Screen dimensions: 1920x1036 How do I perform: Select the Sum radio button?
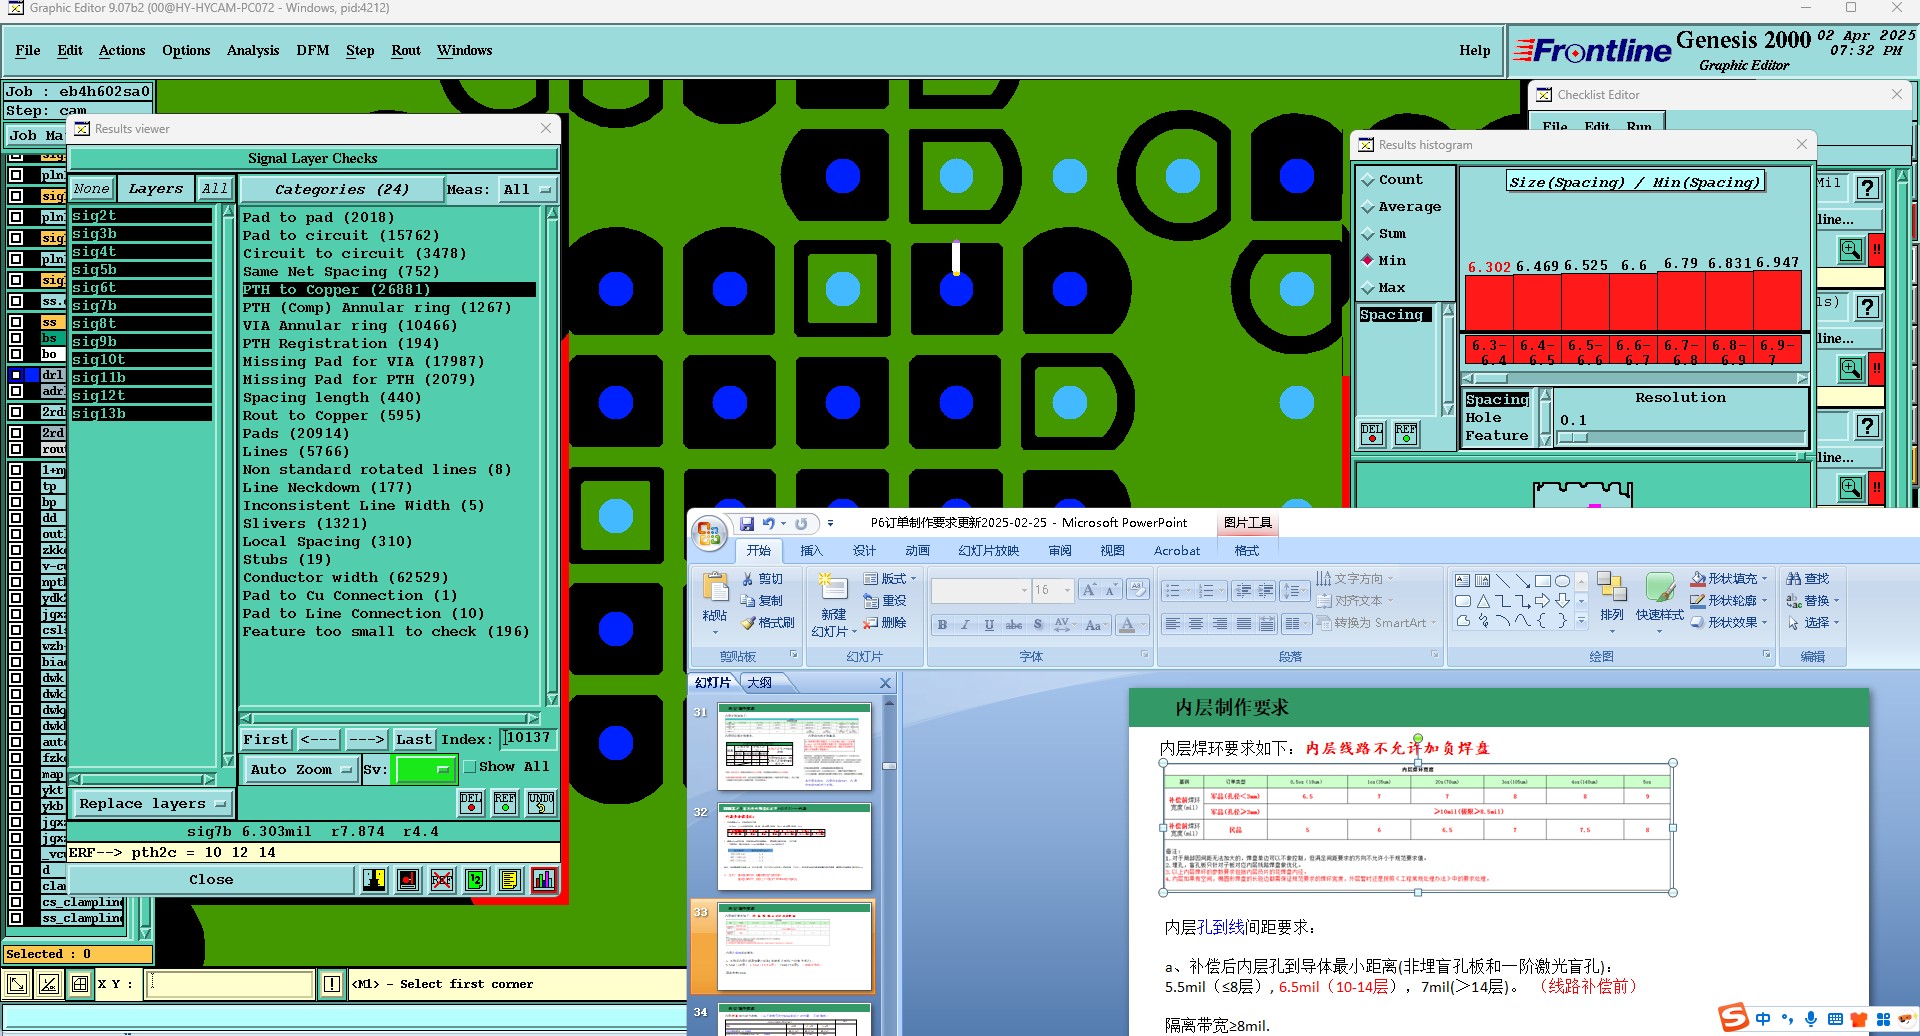click(1368, 234)
